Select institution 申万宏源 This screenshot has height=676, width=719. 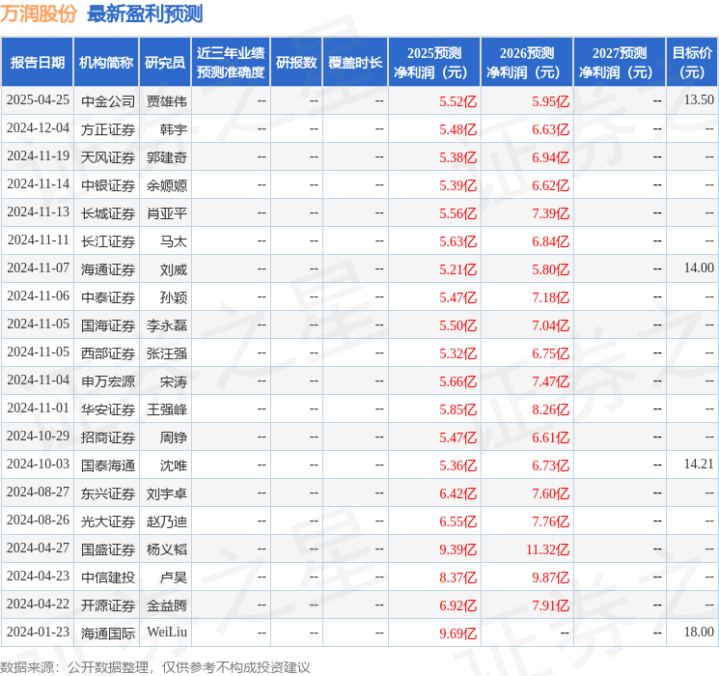click(x=108, y=382)
